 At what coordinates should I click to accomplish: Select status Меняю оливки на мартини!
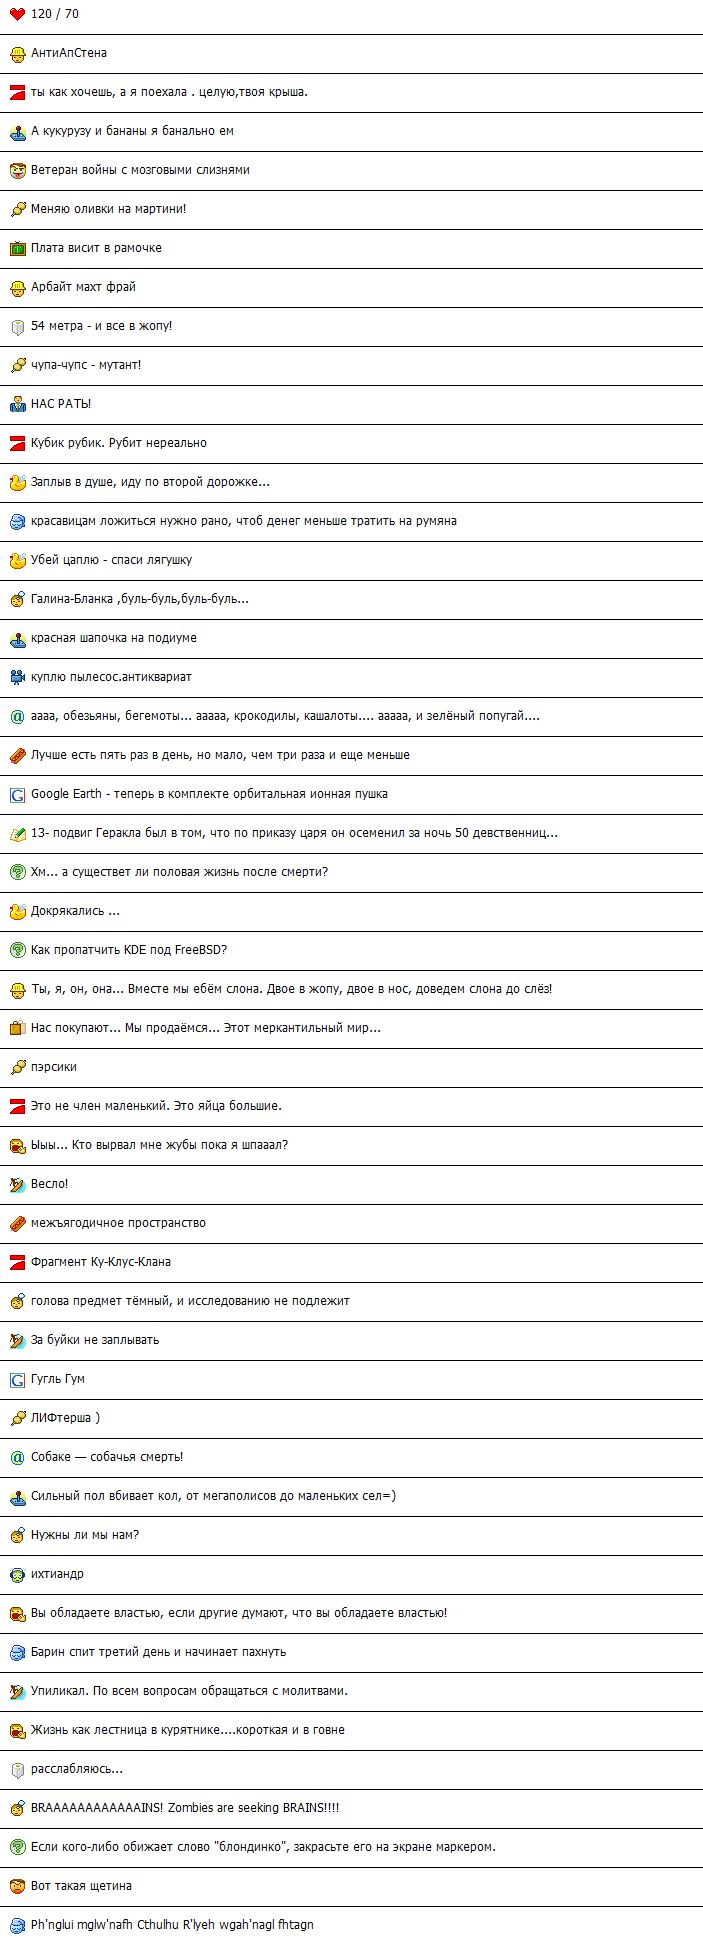click(351, 209)
